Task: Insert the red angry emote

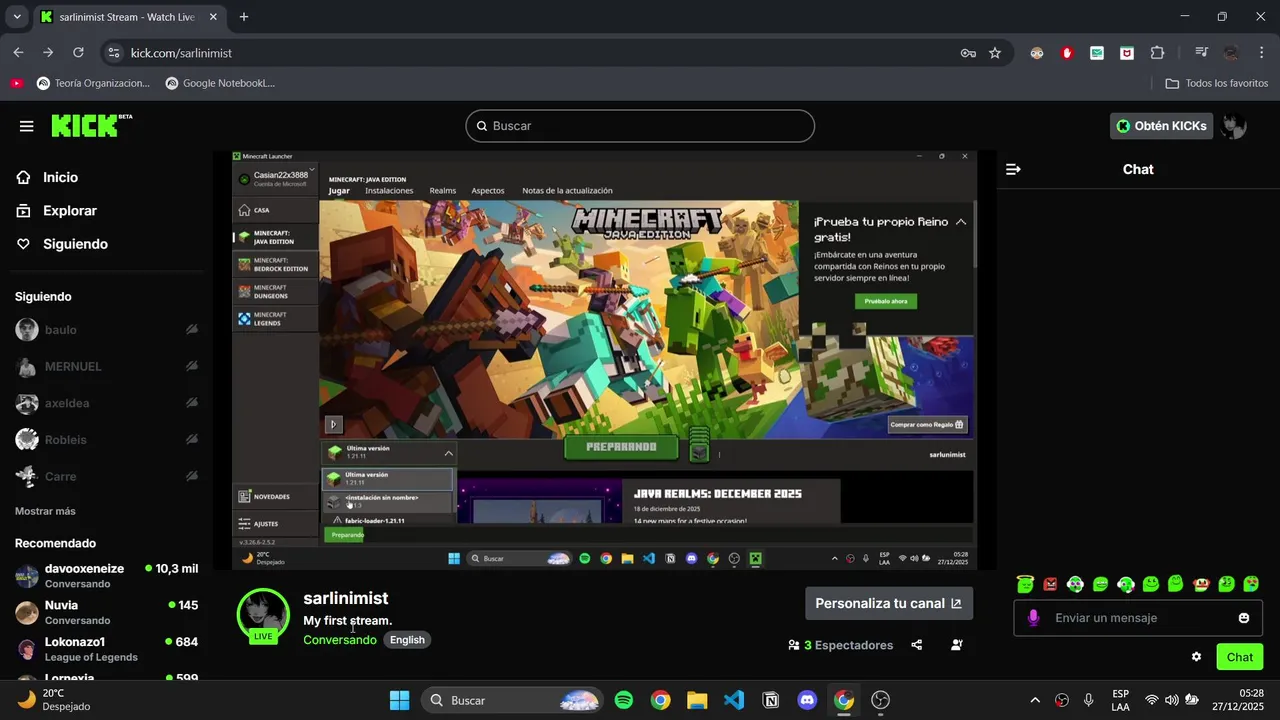Action: [1050, 584]
